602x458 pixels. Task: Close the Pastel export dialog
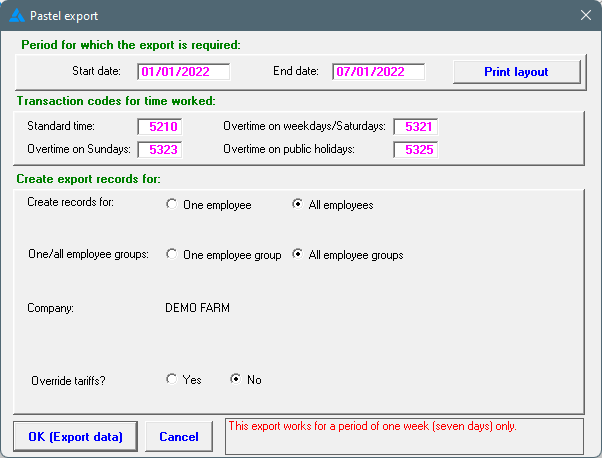pos(585,15)
